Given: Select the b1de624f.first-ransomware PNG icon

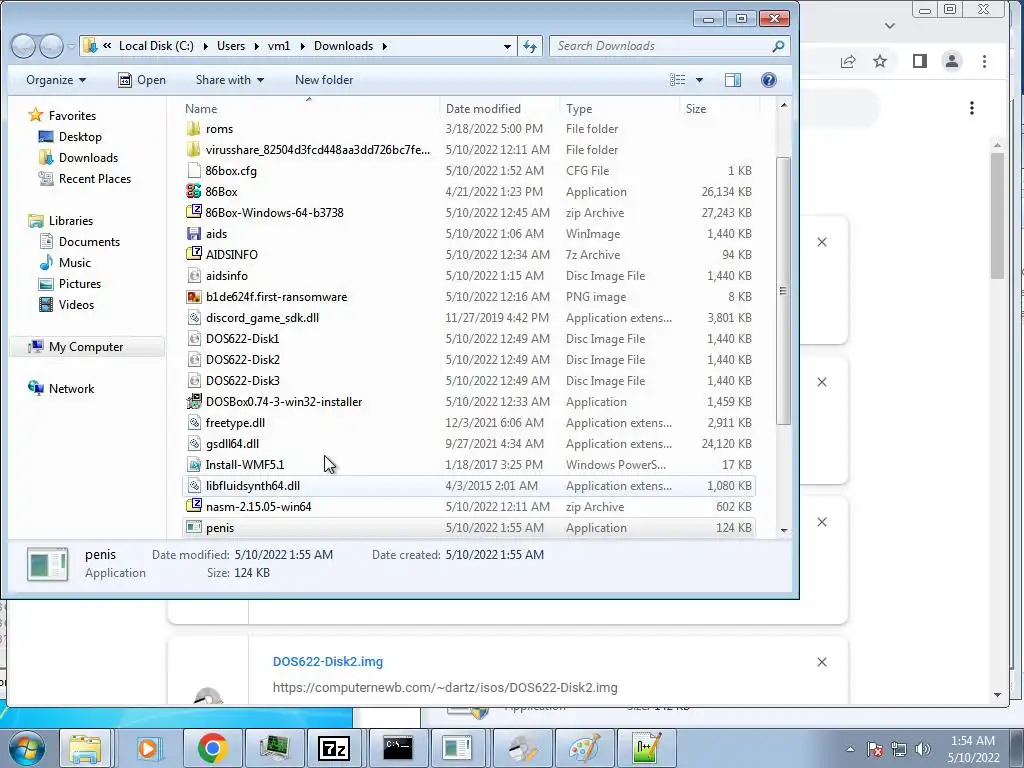Looking at the screenshot, I should (193, 296).
